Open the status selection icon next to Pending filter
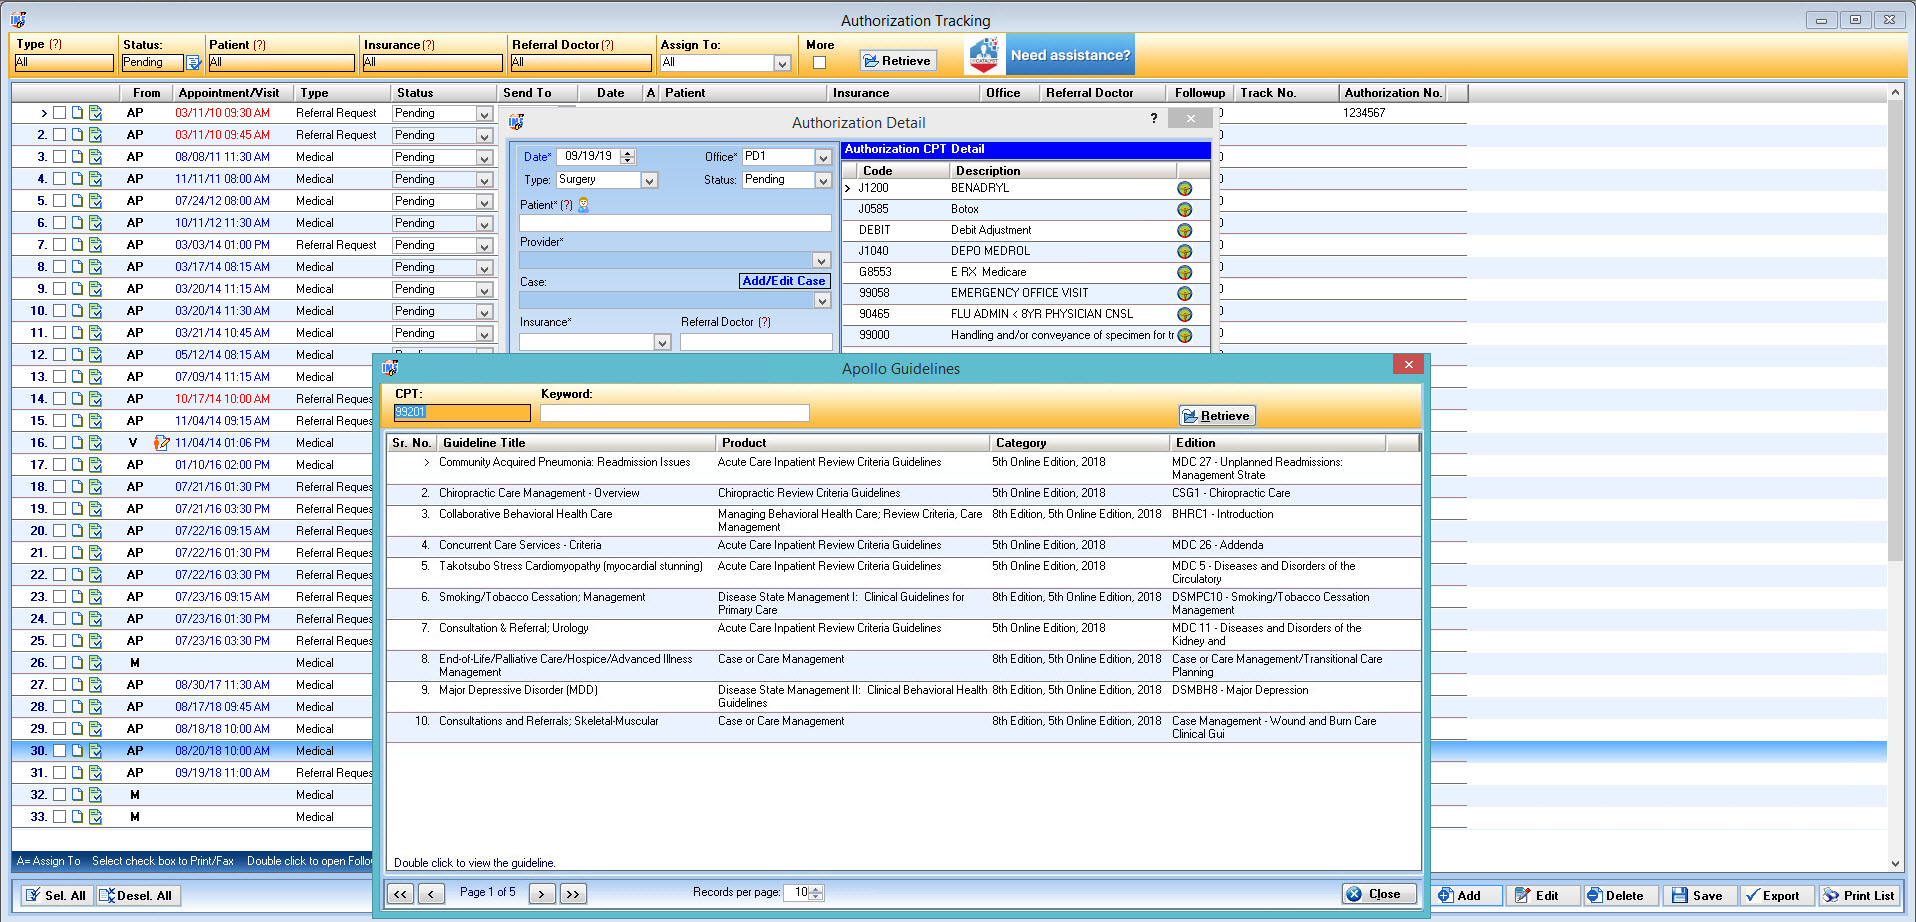1916x922 pixels. pyautogui.click(x=194, y=63)
